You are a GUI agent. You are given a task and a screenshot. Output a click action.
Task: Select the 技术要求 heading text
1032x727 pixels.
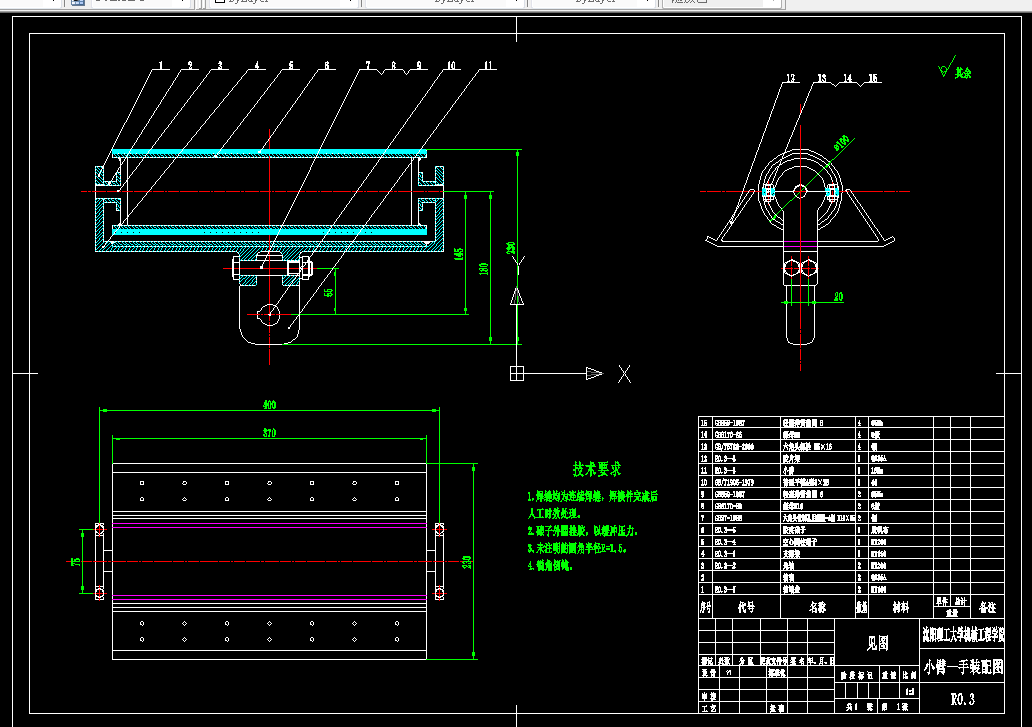[597, 469]
